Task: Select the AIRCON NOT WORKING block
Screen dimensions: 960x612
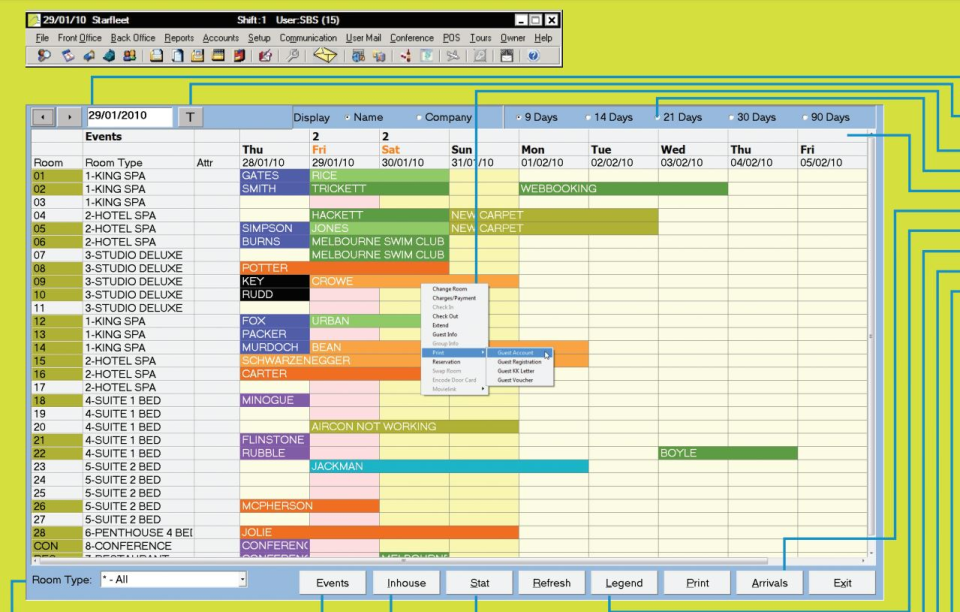Action: click(414, 427)
